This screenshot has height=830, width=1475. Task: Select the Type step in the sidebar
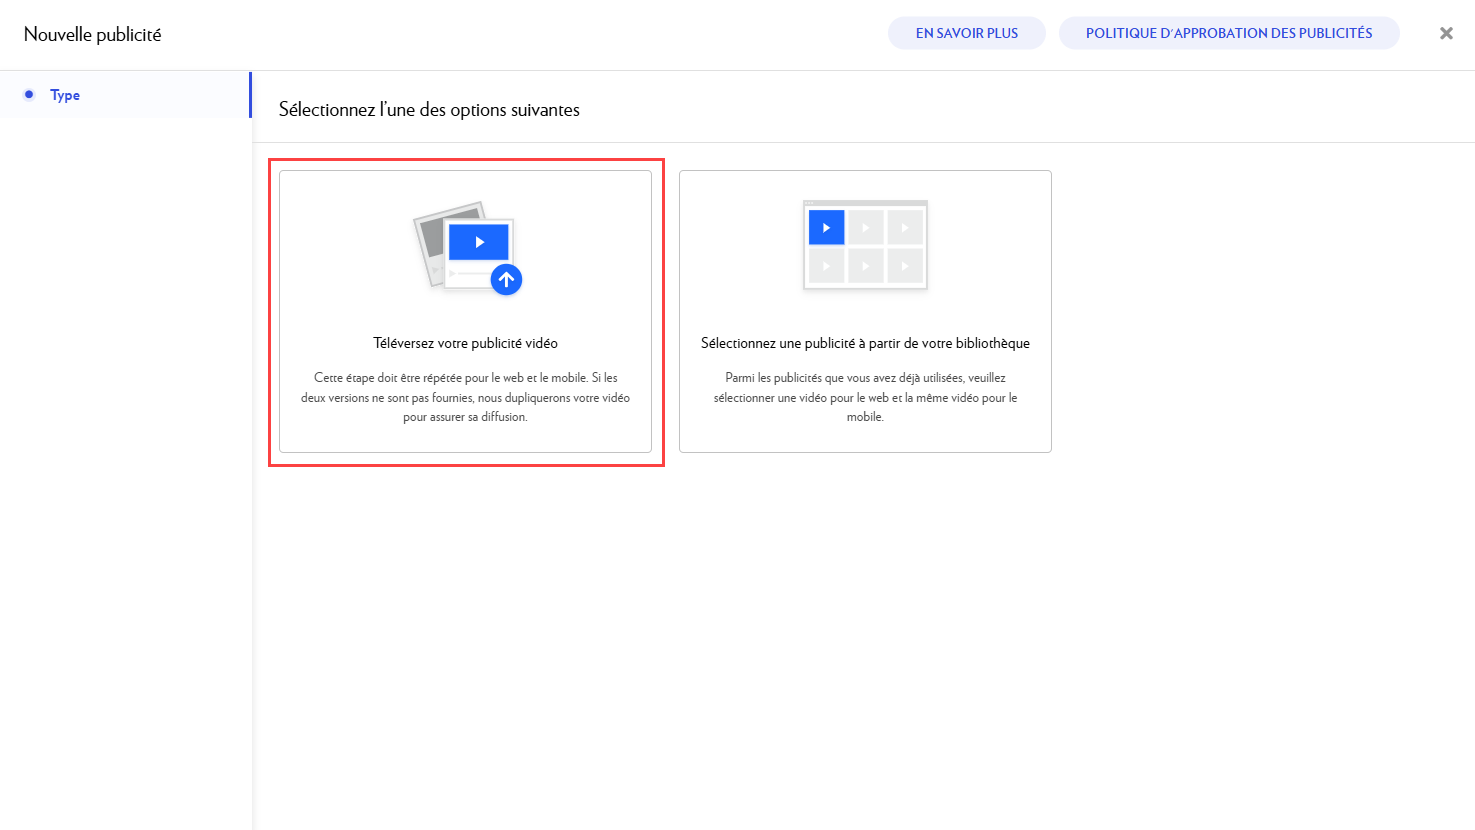[x=65, y=95]
